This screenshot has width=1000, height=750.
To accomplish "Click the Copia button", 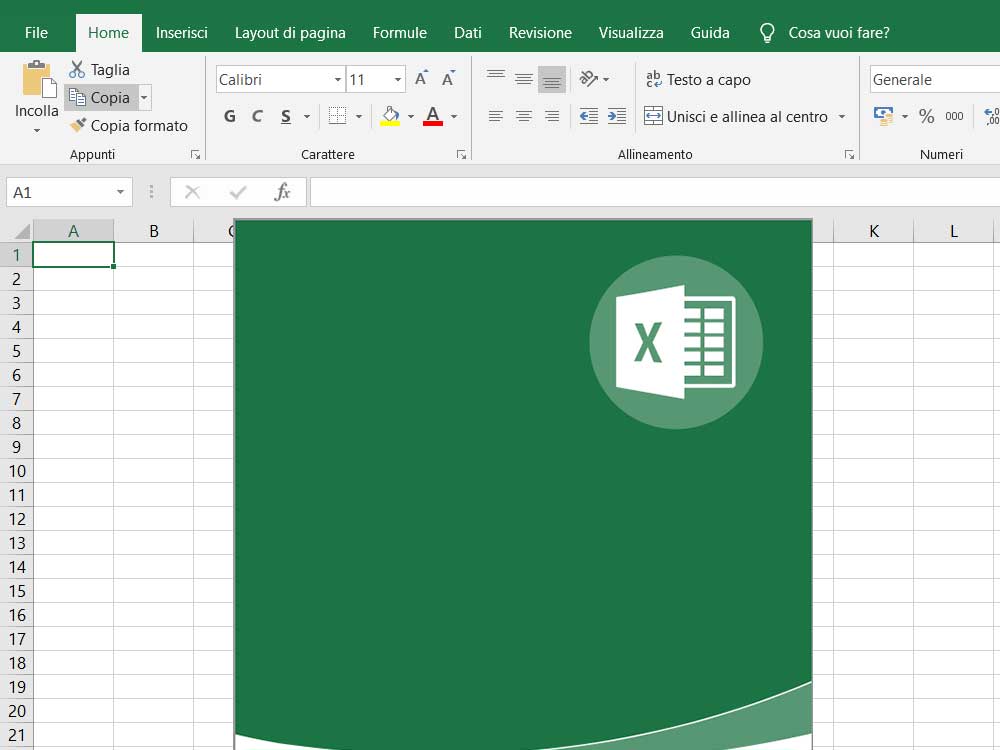I will [101, 98].
